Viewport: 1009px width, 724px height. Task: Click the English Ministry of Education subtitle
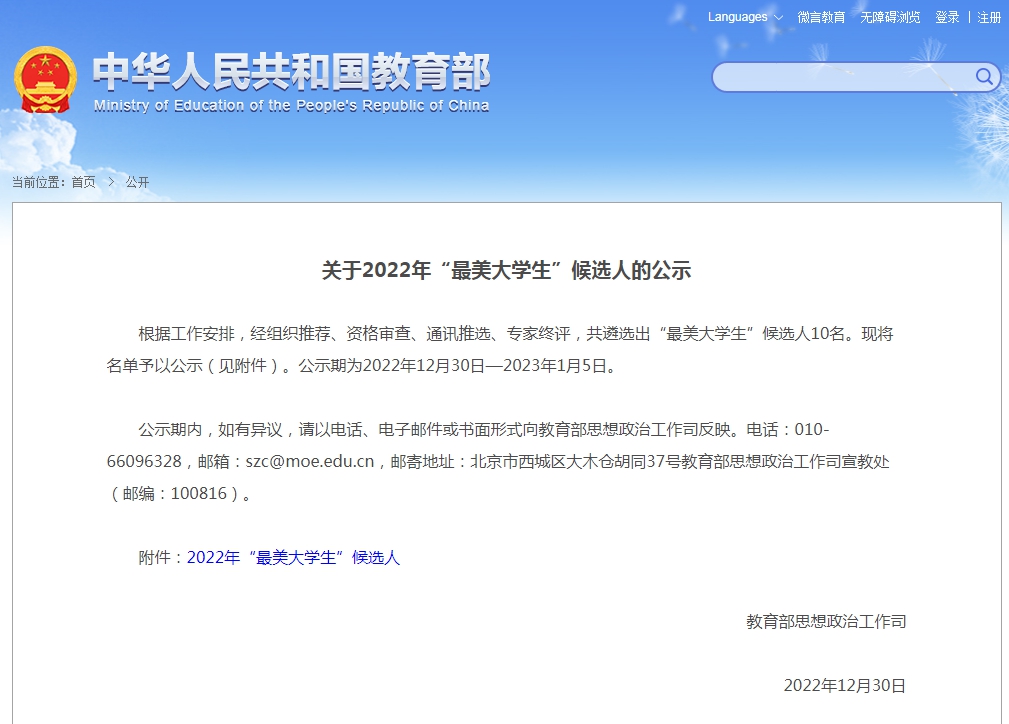click(x=291, y=106)
